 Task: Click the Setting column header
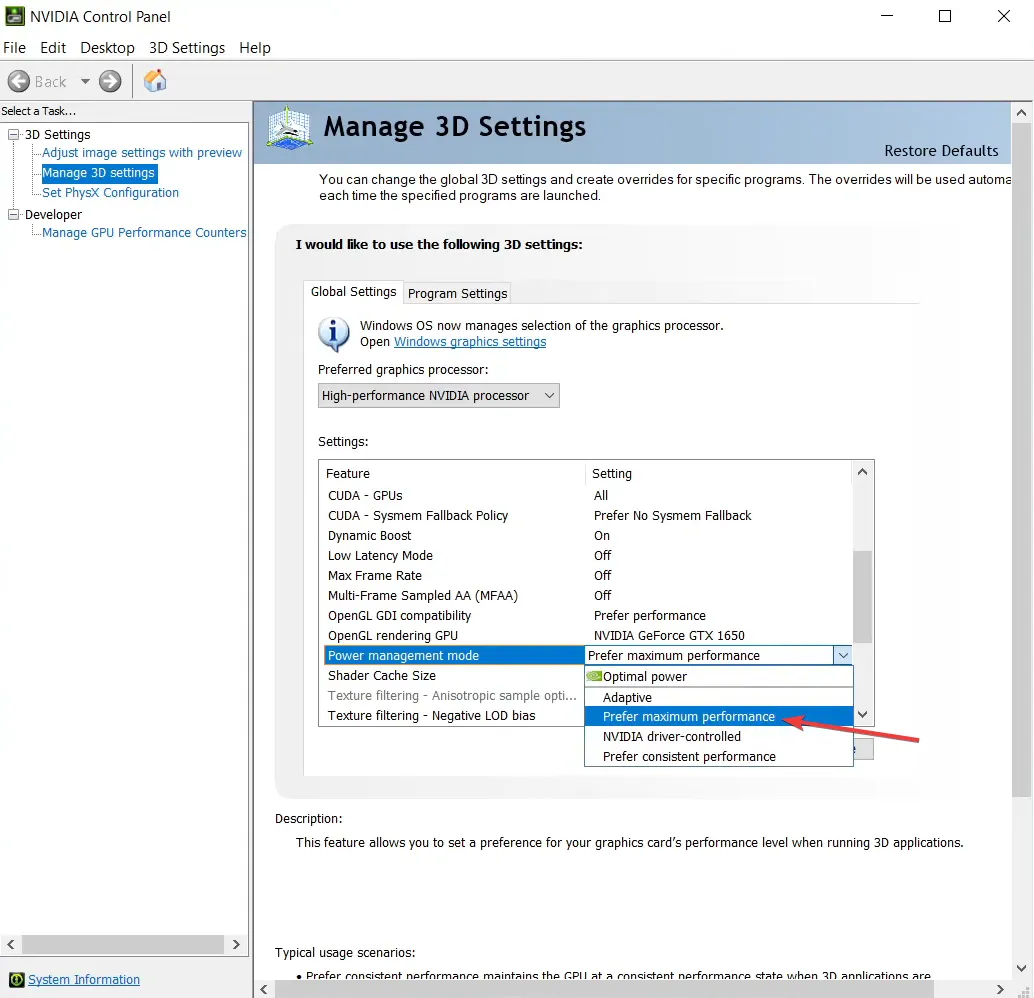719,474
